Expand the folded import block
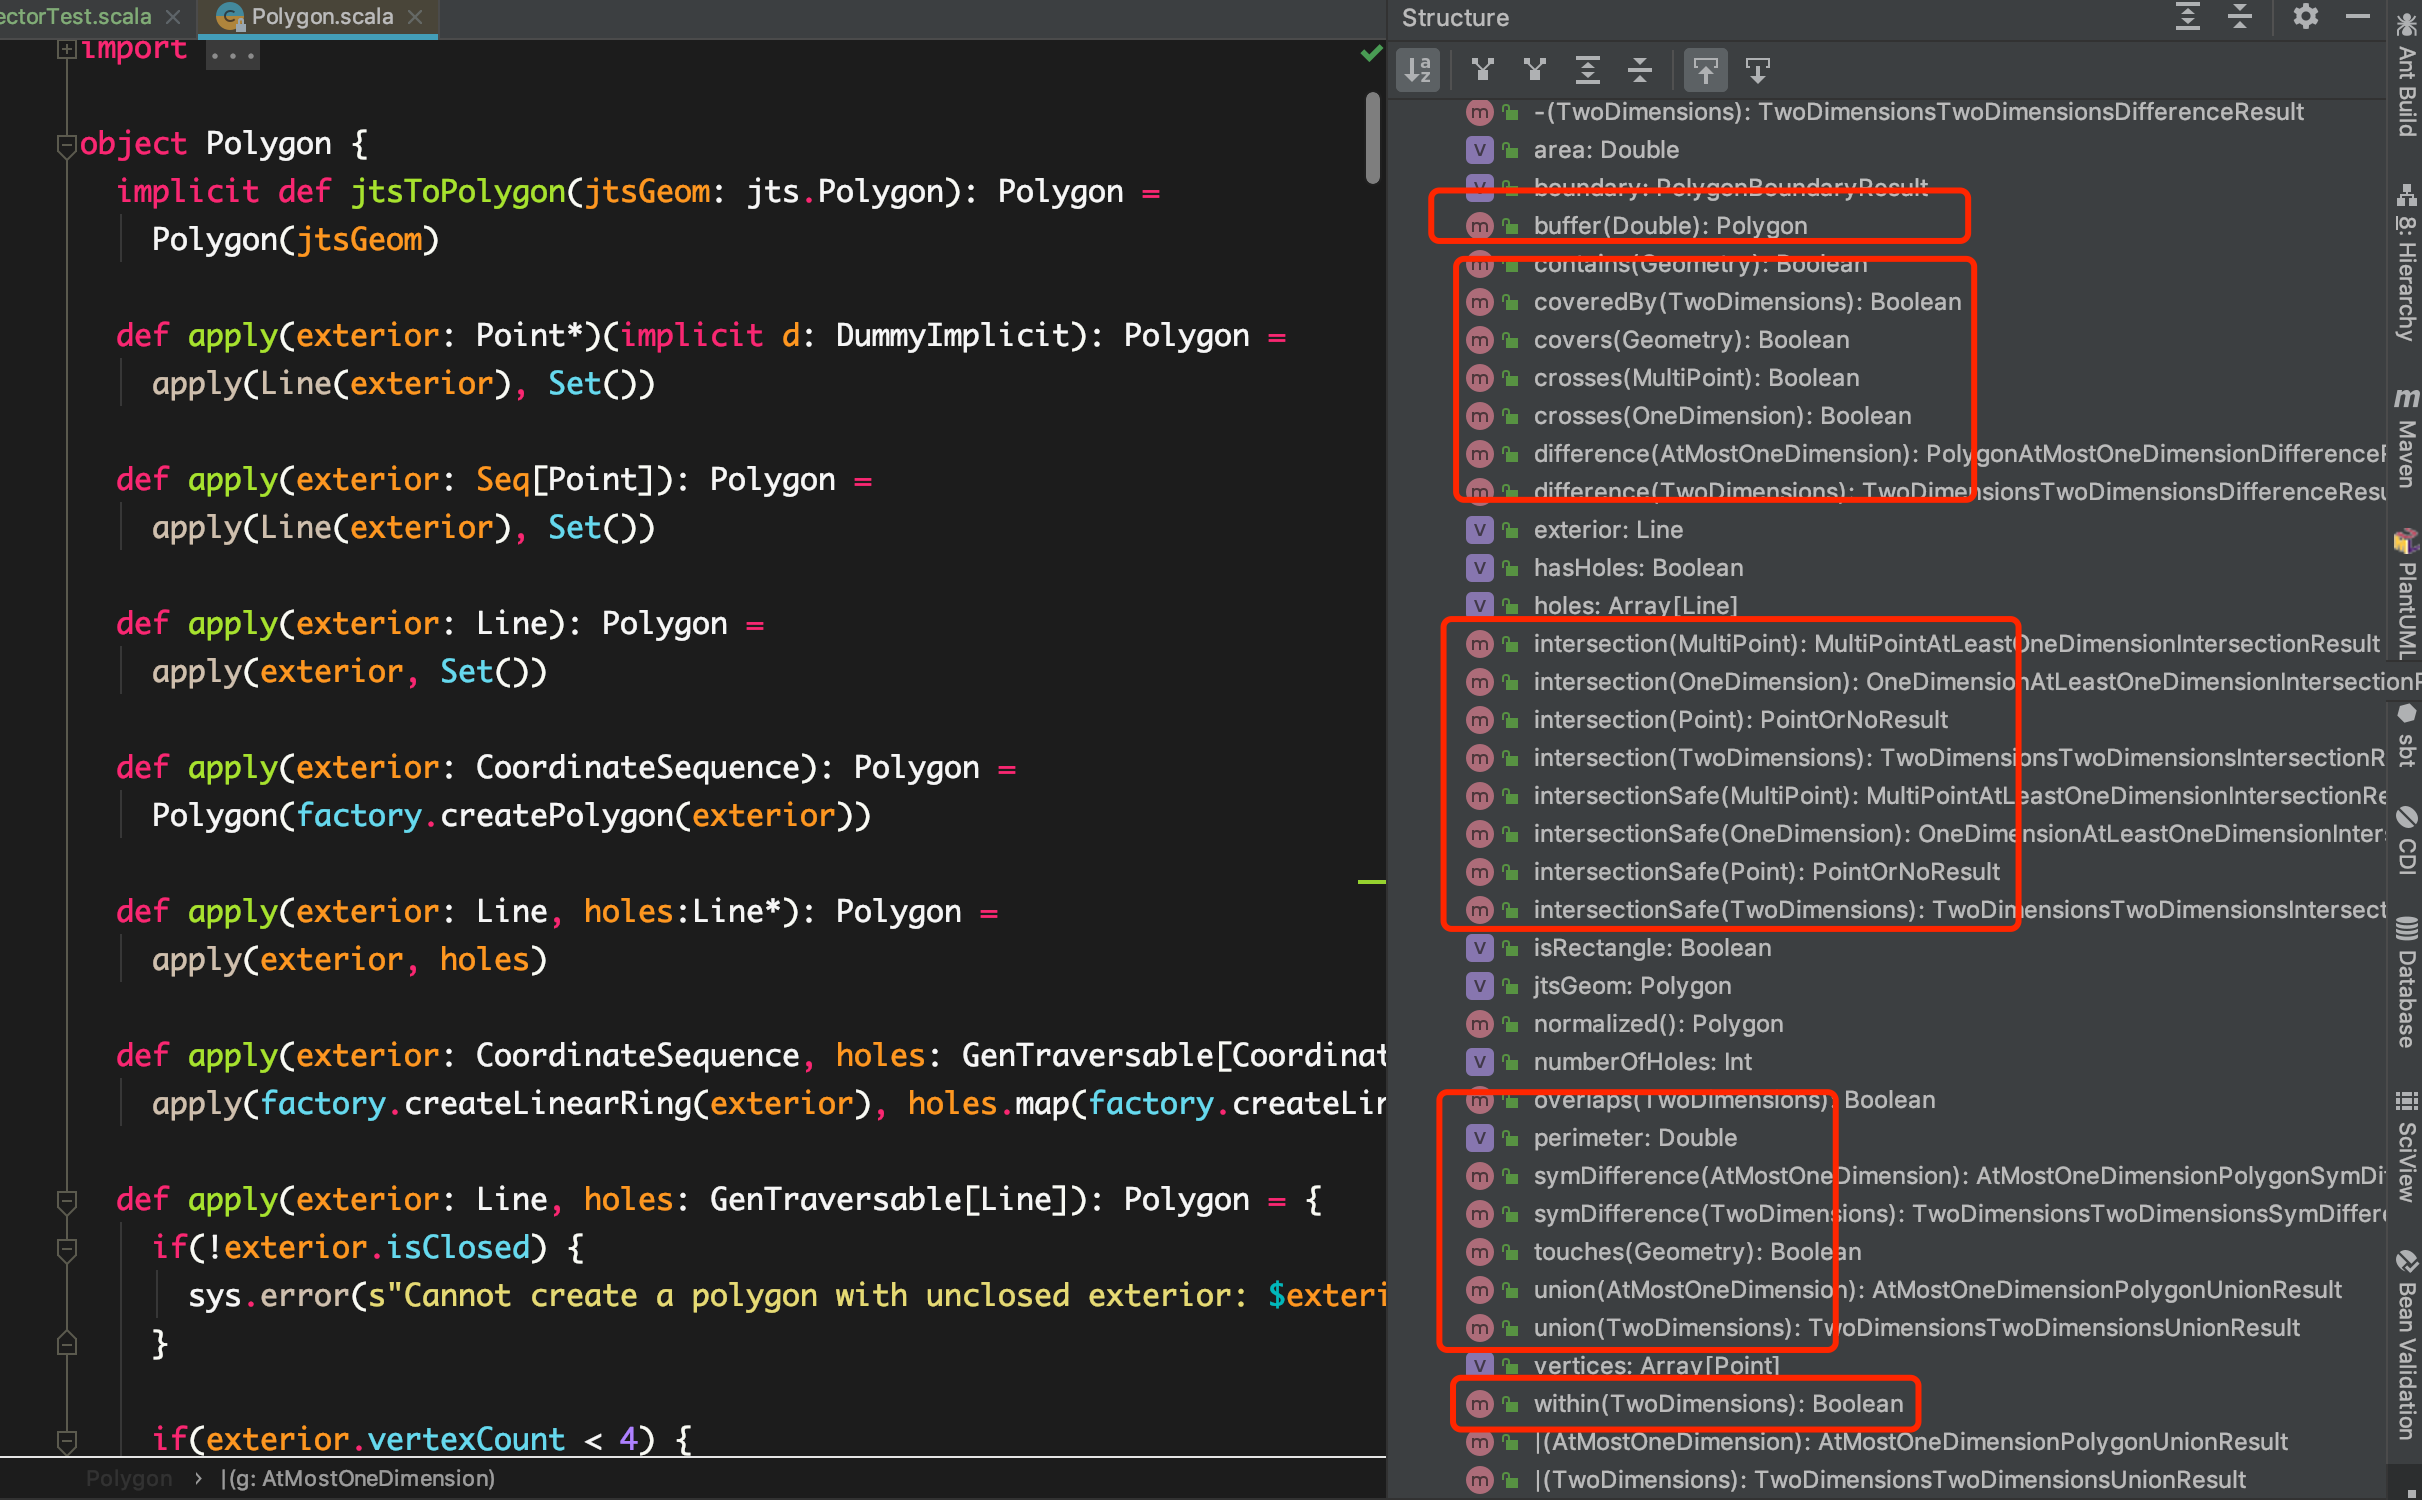Viewport: 2422px width, 1500px height. [67, 49]
